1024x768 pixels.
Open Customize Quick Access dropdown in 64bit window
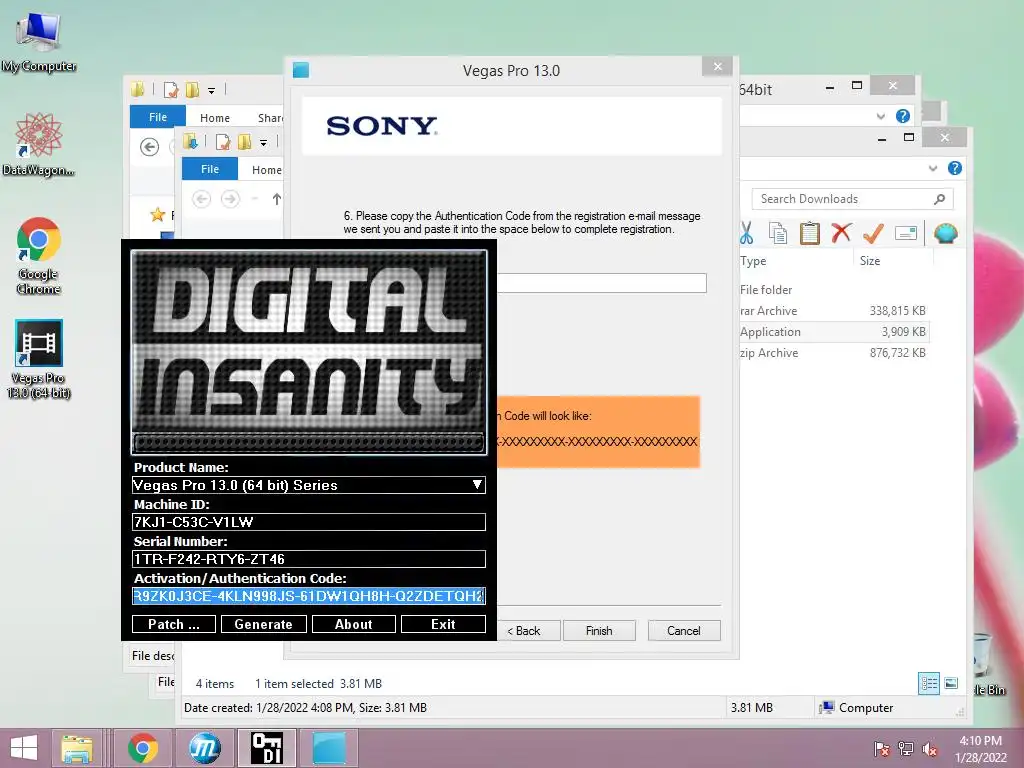pyautogui.click(x=212, y=90)
